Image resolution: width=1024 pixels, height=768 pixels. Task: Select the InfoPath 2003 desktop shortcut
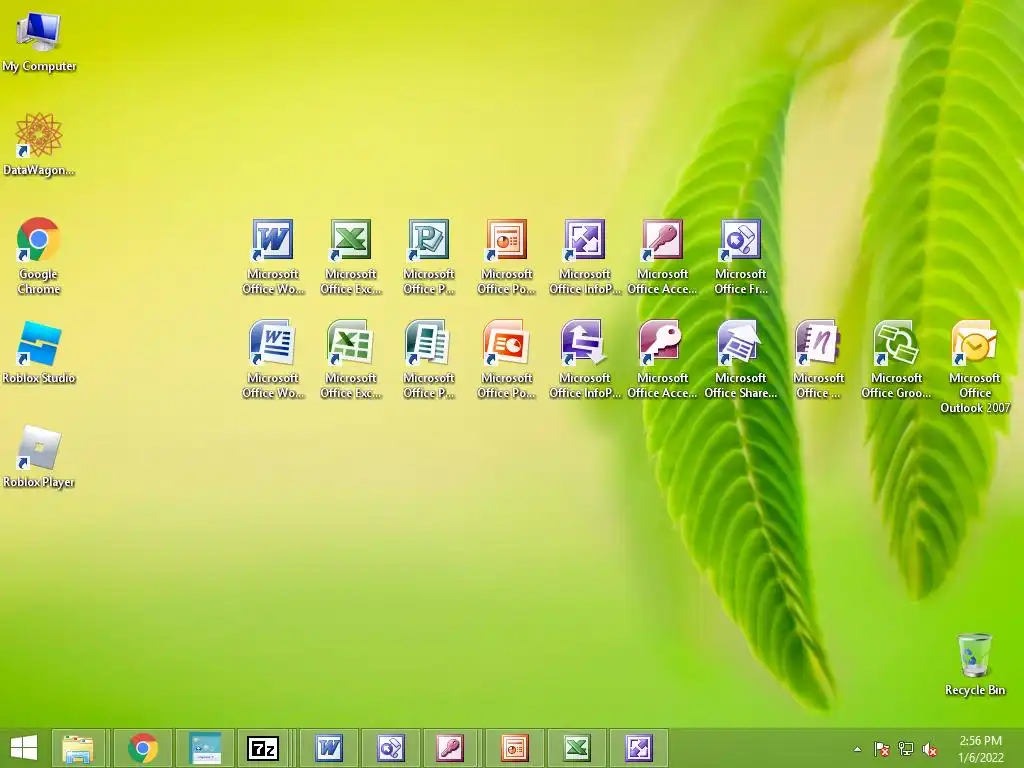pos(584,256)
